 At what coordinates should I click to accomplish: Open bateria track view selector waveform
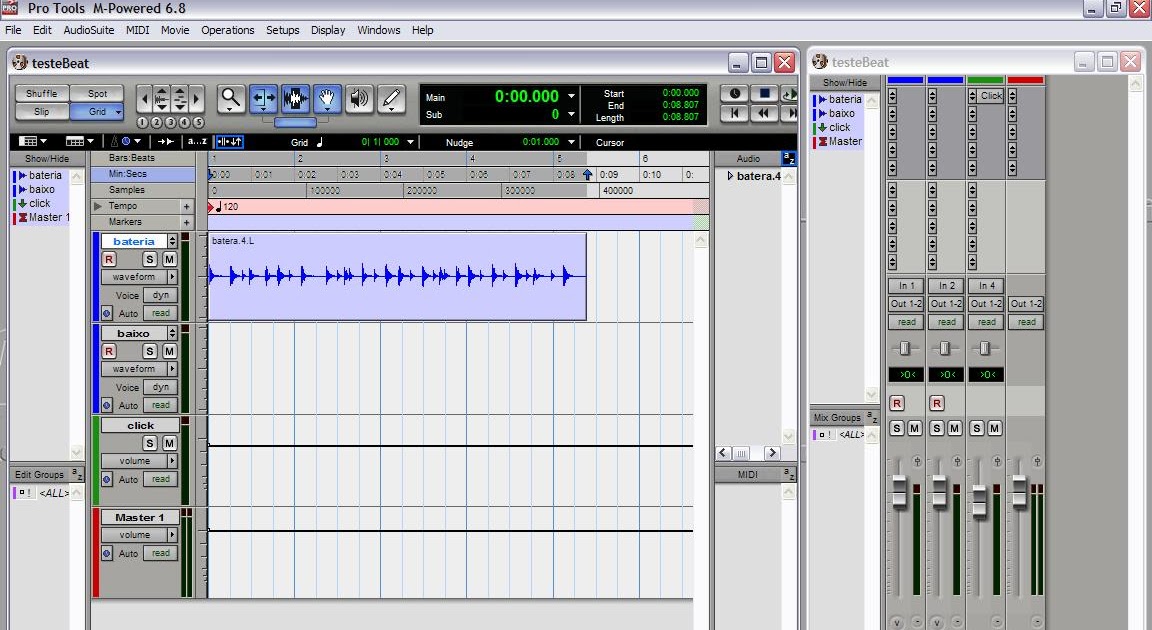pos(140,277)
